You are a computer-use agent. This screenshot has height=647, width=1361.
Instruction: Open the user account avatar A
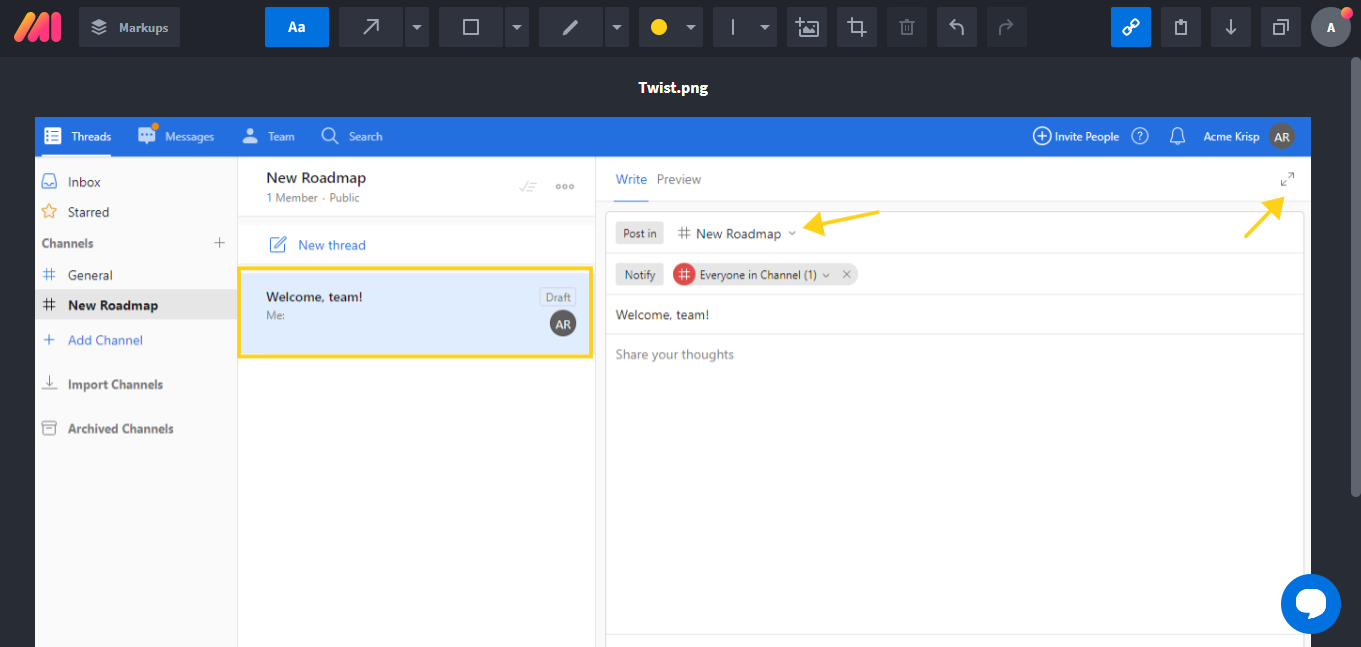1331,27
